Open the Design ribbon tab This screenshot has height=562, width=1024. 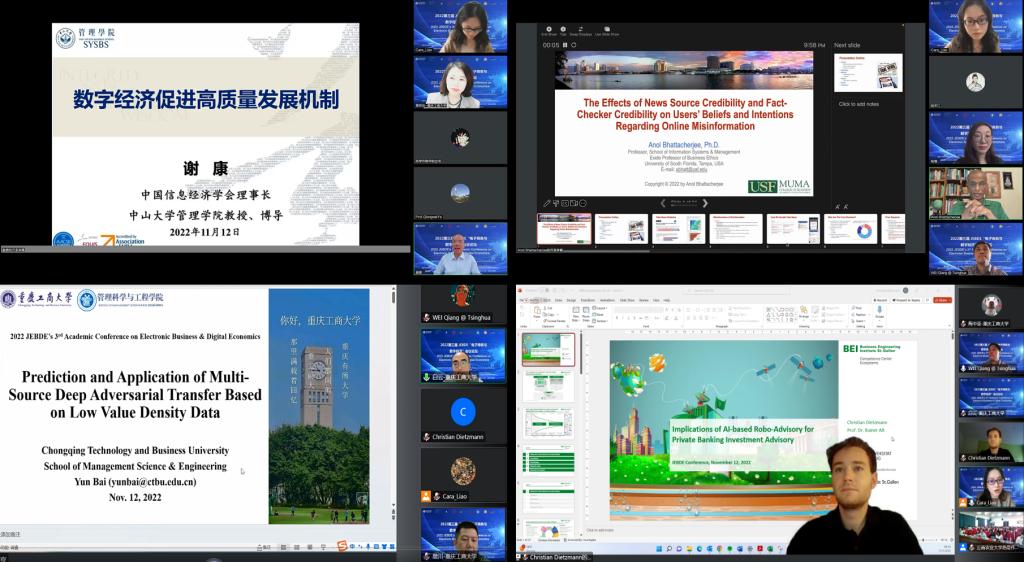click(x=569, y=299)
